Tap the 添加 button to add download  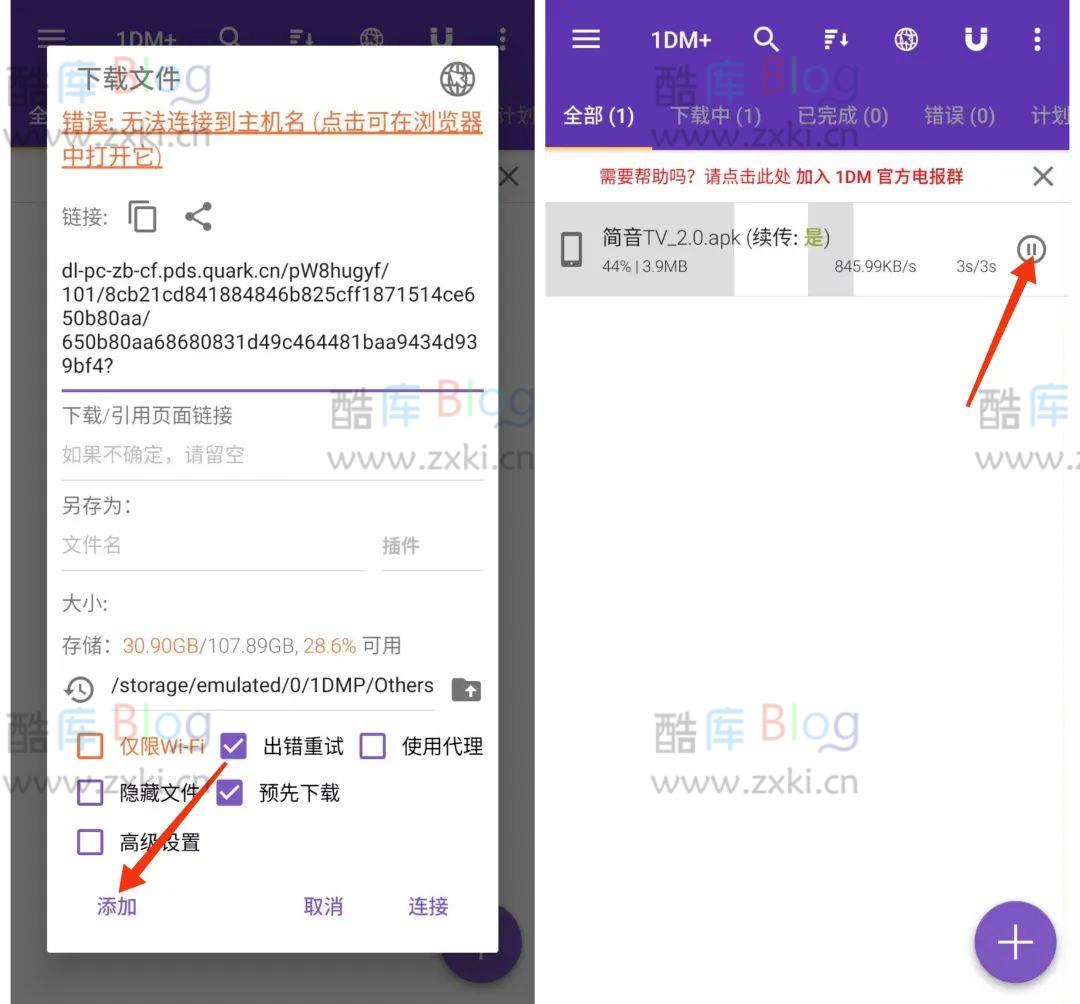tap(115, 906)
